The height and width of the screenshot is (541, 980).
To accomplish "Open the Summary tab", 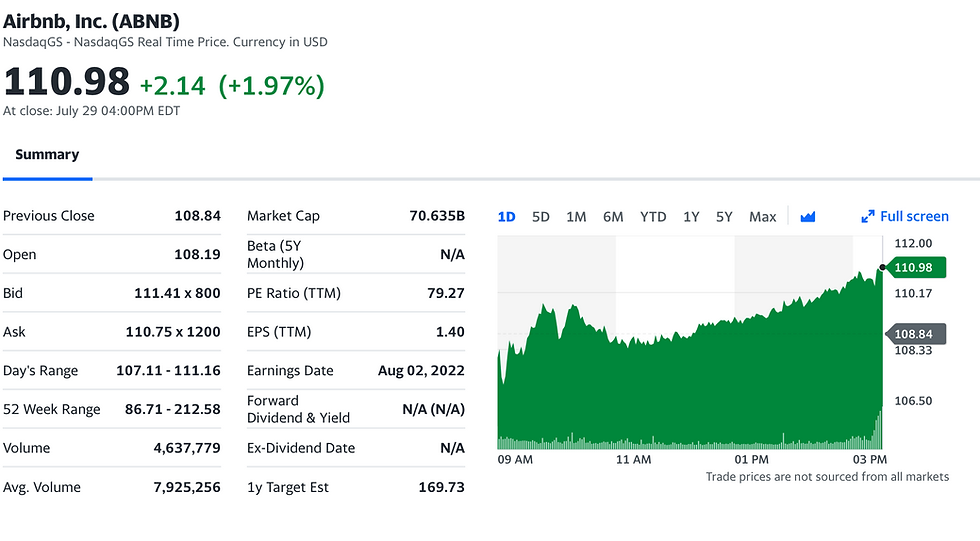I will point(47,155).
